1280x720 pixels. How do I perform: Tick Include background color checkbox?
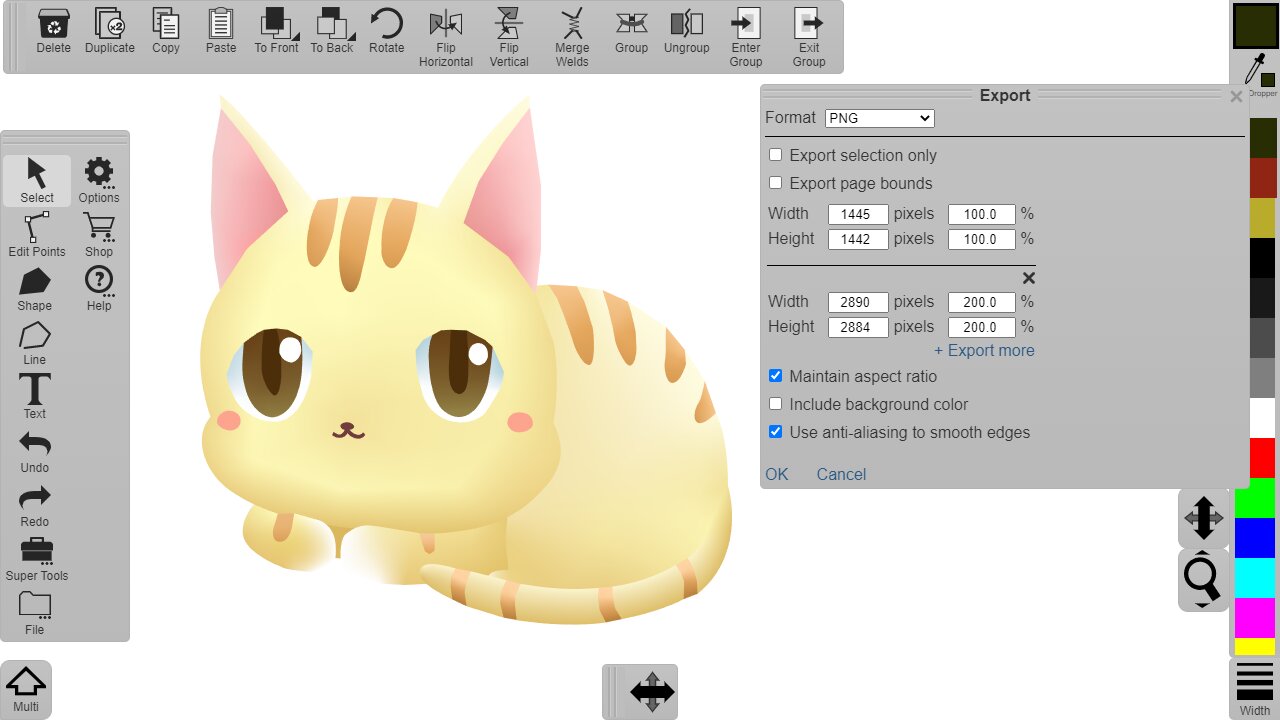(775, 404)
